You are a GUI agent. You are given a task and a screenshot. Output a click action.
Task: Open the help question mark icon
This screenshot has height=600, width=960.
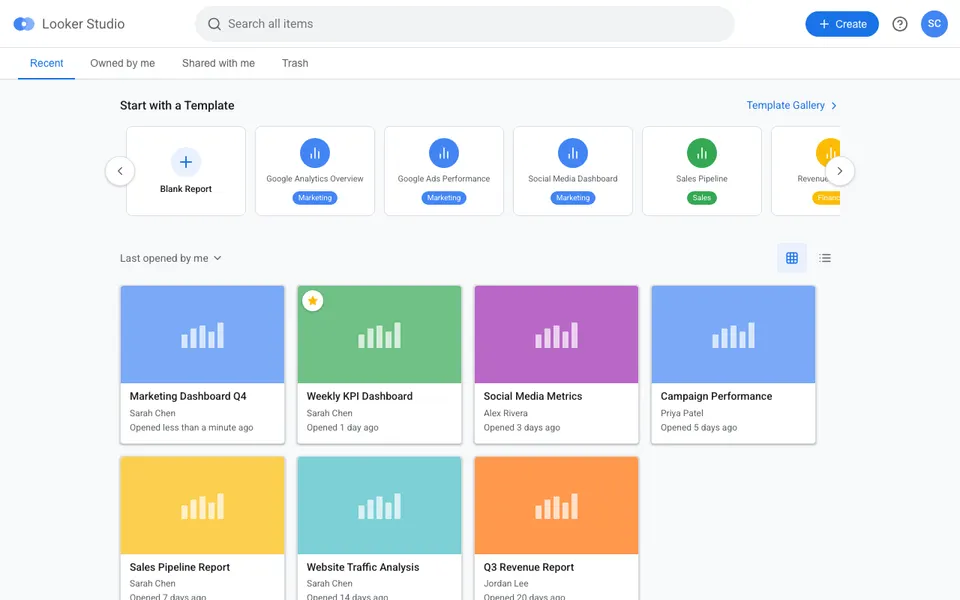899,24
